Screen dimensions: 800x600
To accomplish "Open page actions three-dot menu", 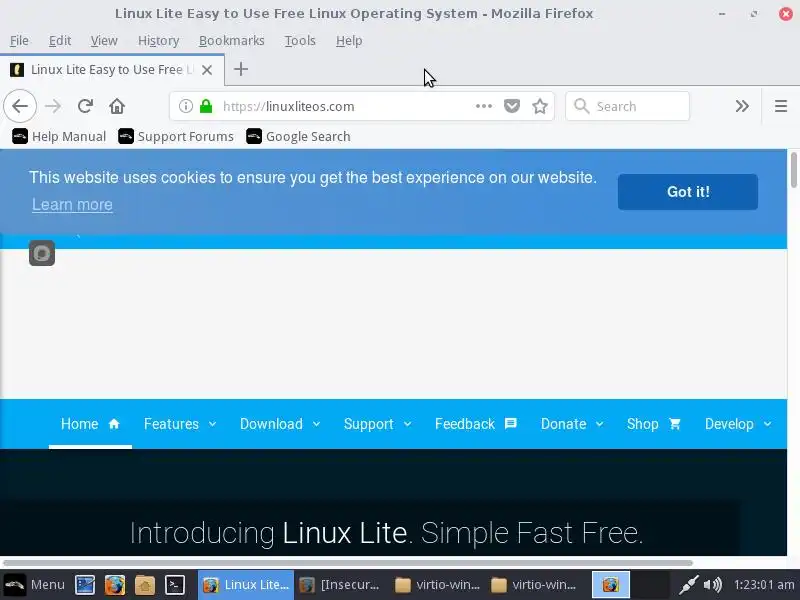I will (x=484, y=106).
